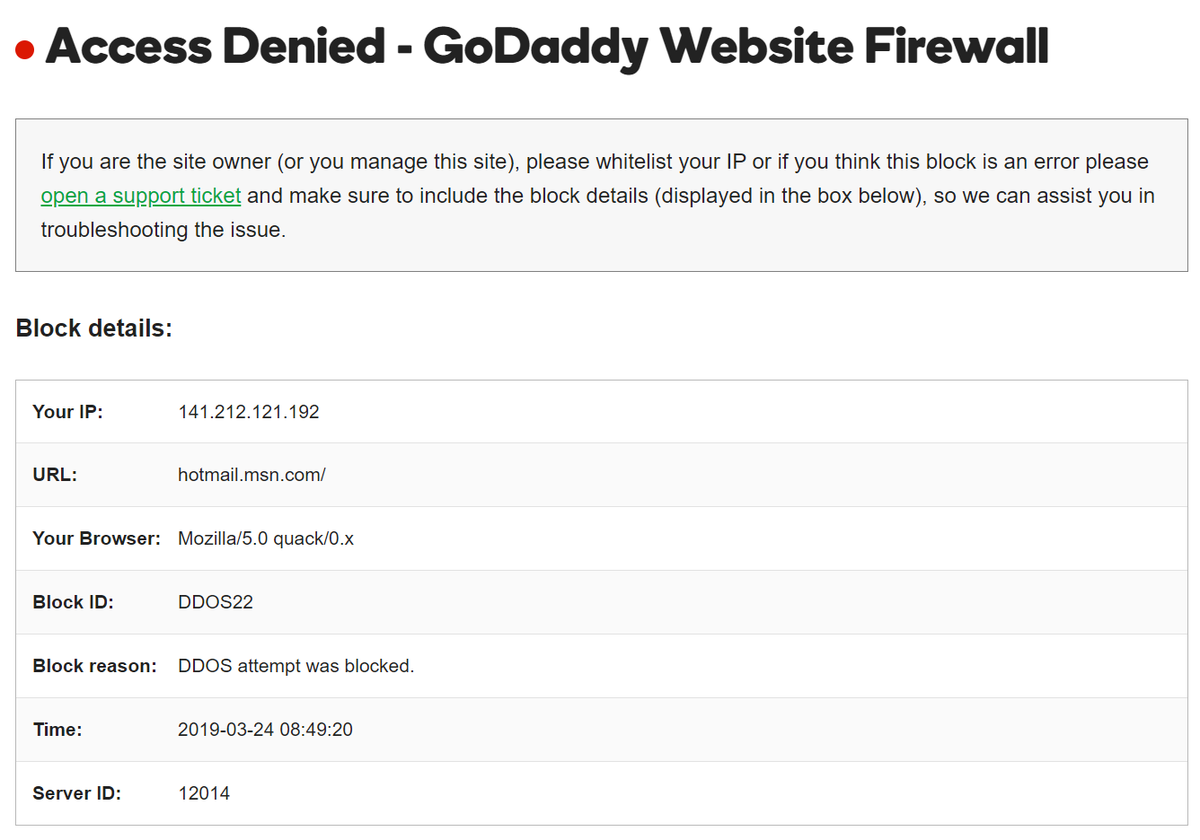The height and width of the screenshot is (840, 1200).
Task: Open the 'open a support ticket' link
Action: pos(141,196)
